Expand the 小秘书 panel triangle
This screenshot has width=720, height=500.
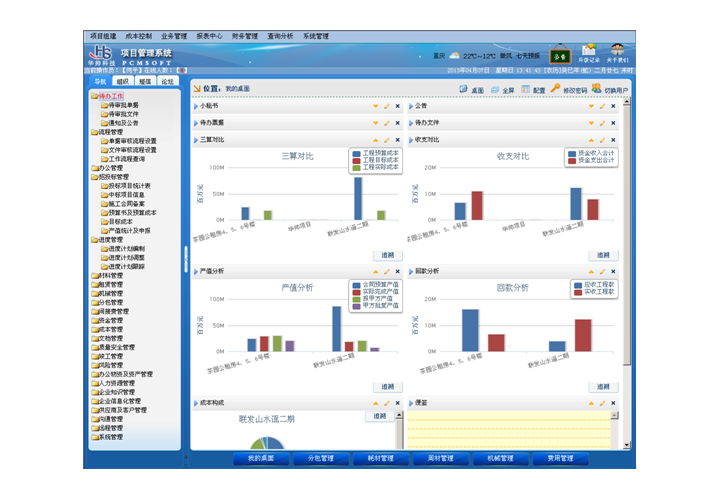coord(195,106)
